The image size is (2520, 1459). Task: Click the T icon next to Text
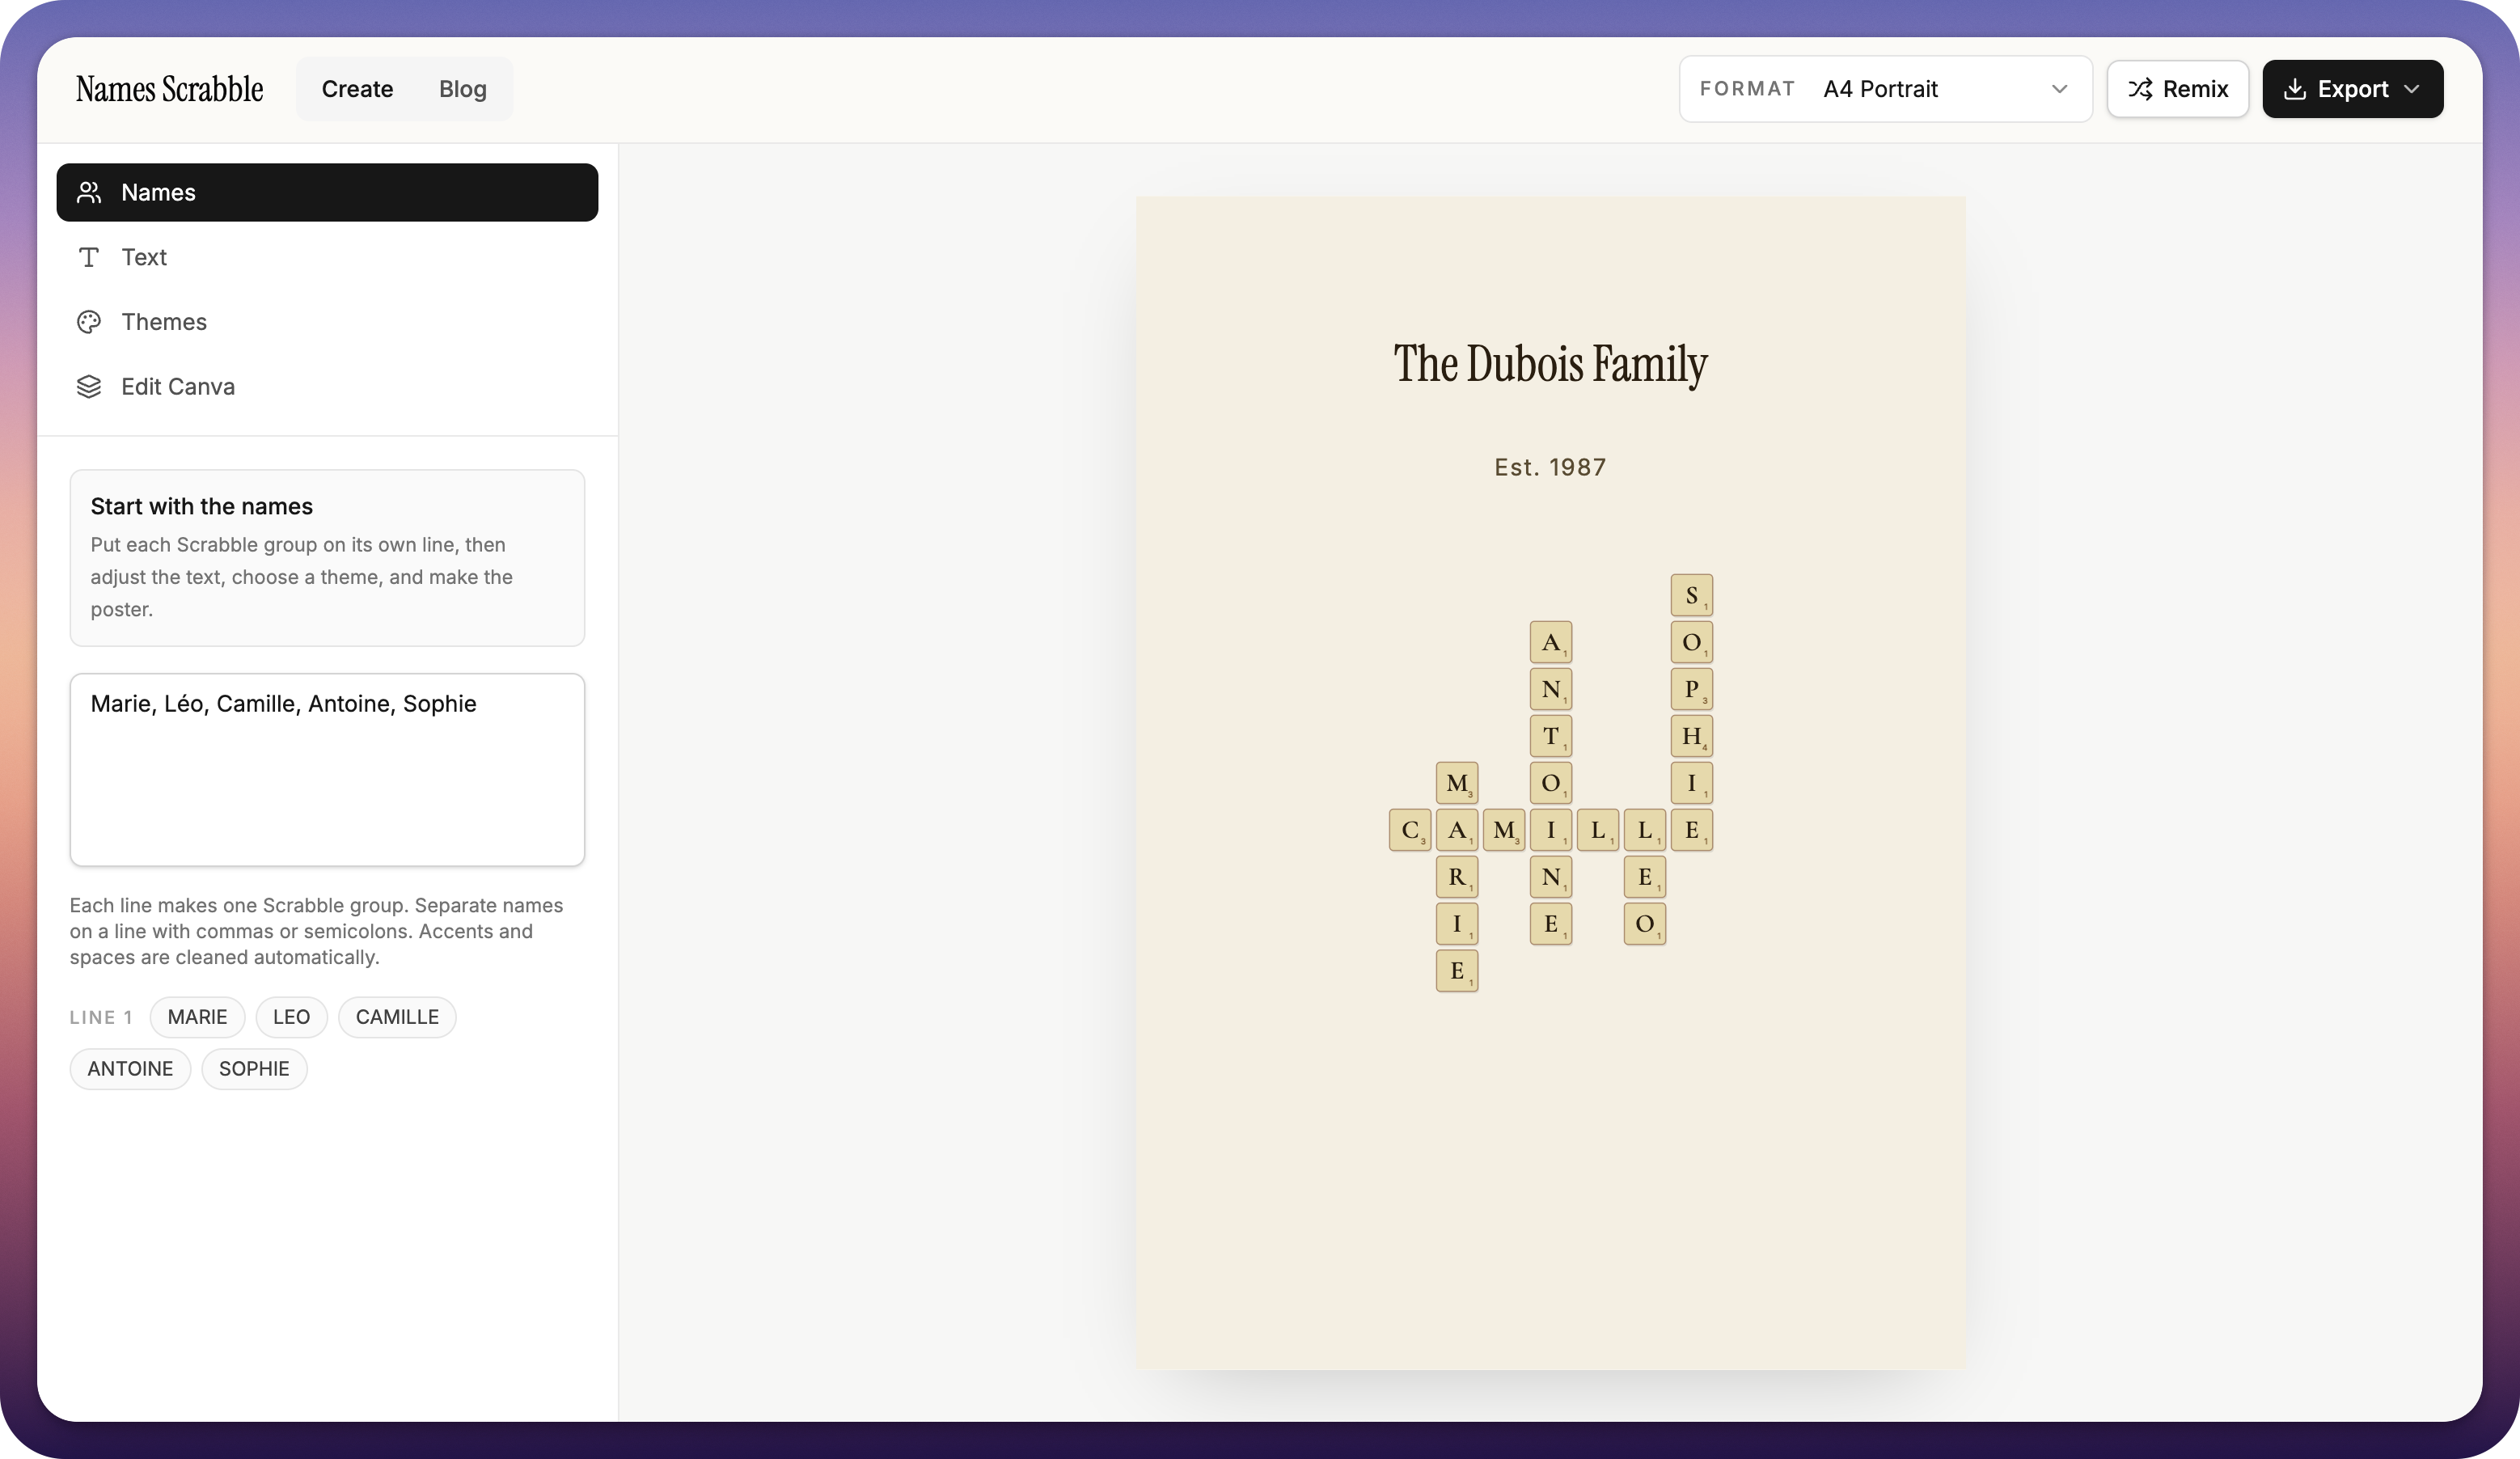coord(89,257)
